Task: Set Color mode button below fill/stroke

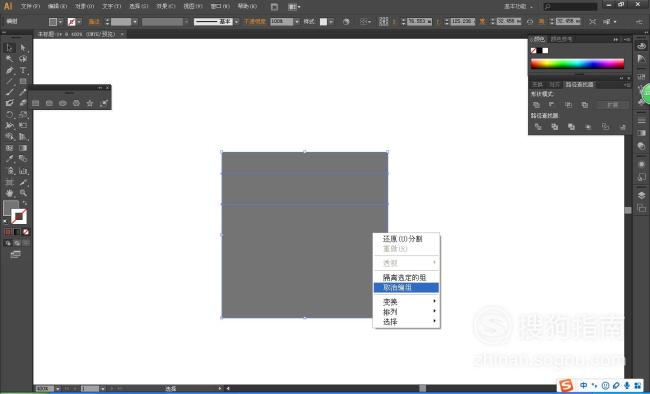Action: click(x=8, y=232)
